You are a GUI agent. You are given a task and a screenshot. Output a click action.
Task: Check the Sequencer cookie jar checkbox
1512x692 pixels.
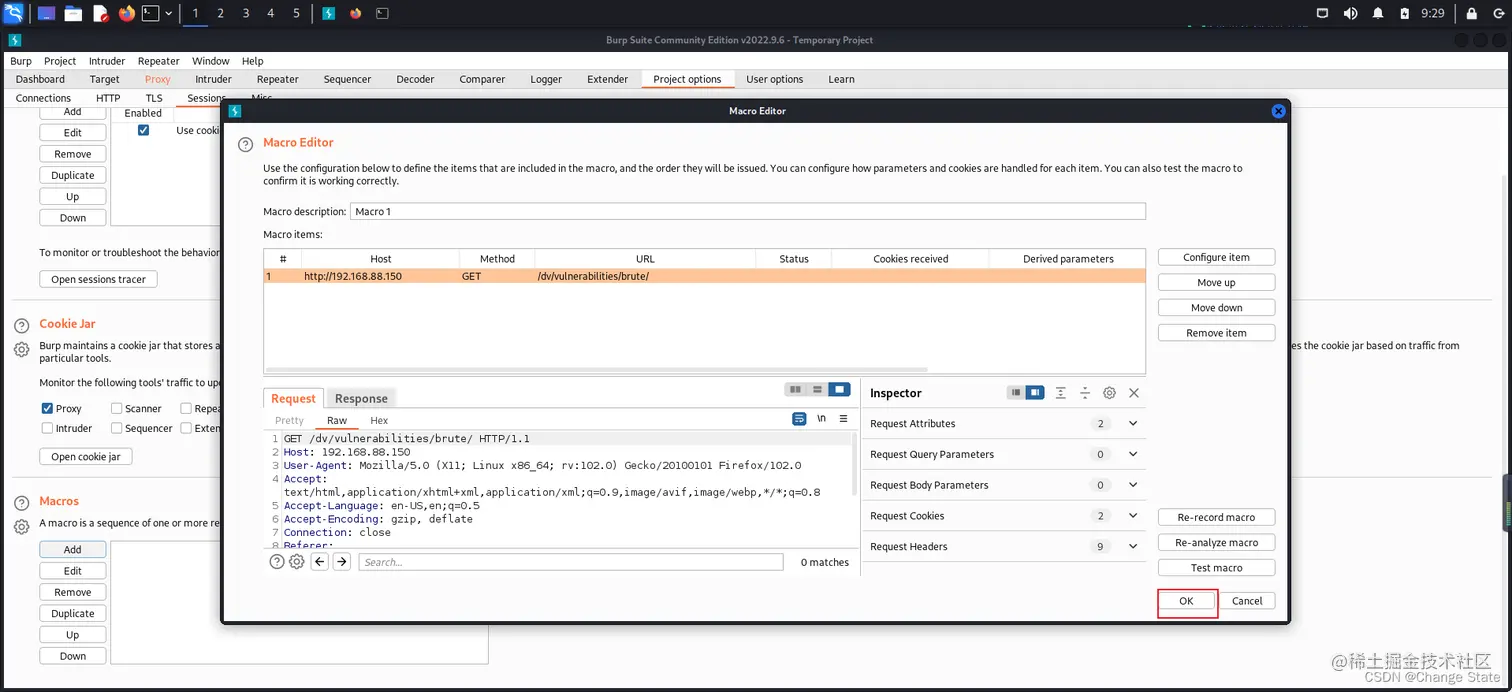click(117, 428)
